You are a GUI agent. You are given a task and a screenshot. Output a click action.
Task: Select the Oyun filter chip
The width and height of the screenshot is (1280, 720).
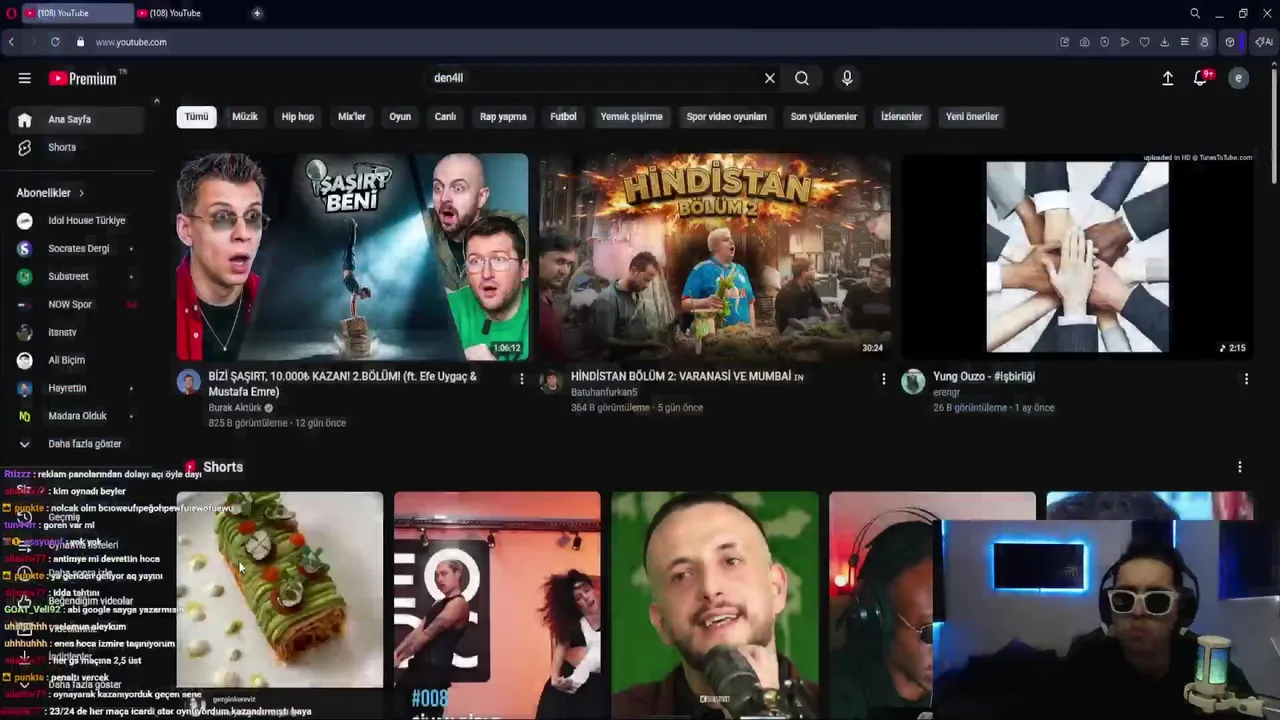pyautogui.click(x=400, y=117)
